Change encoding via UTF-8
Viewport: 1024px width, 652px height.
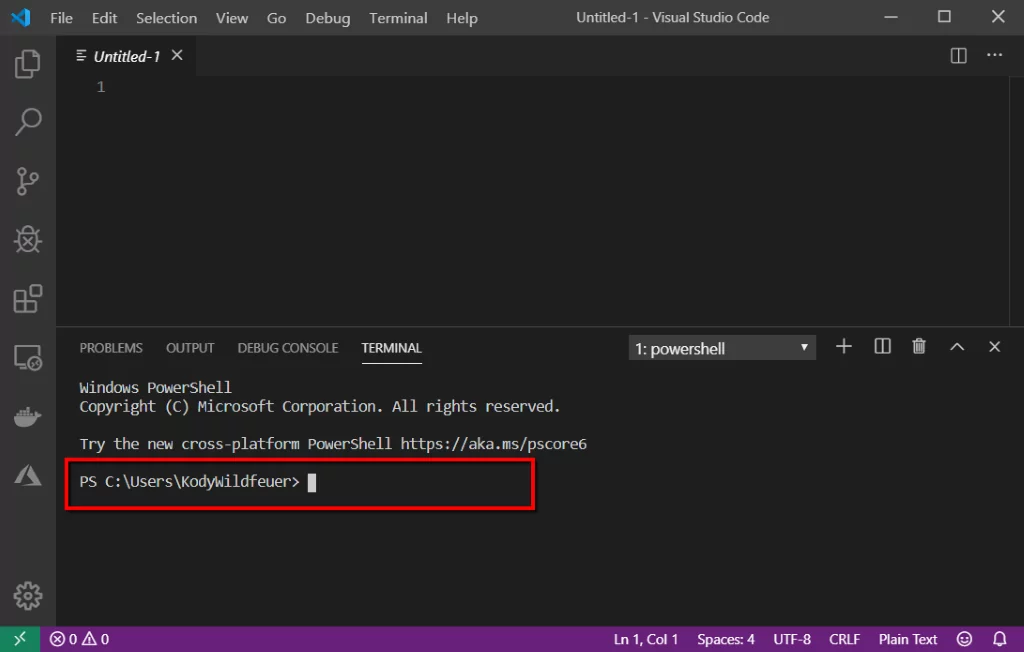(792, 639)
